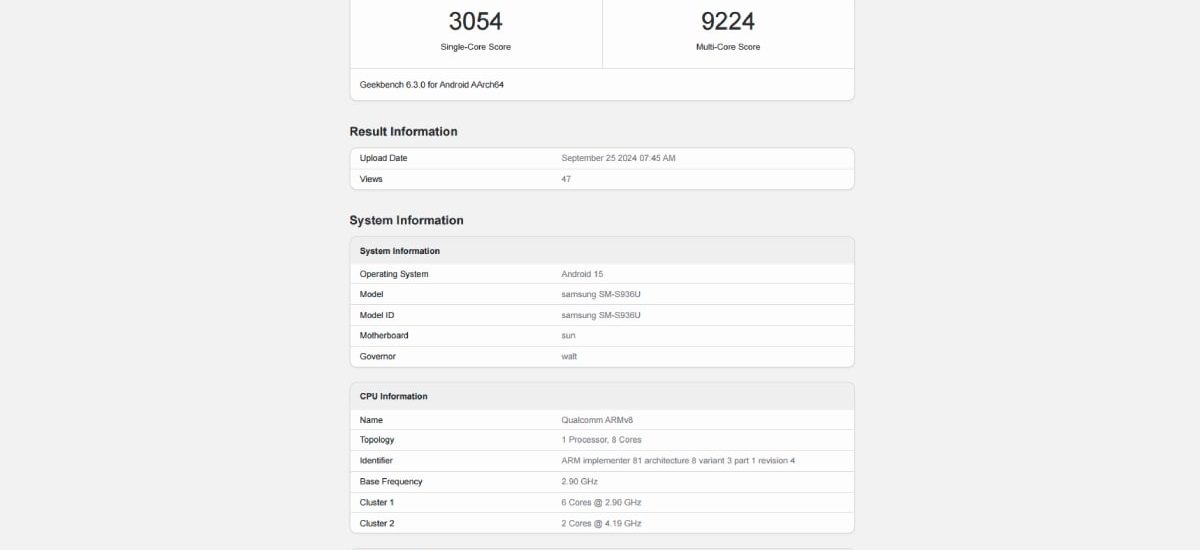The width and height of the screenshot is (1200, 550).
Task: Click the Single-Core Score label
Action: [x=475, y=47]
